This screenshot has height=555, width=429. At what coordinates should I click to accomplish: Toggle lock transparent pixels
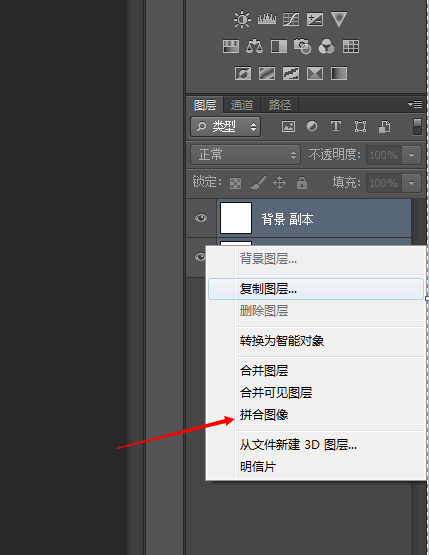235,183
